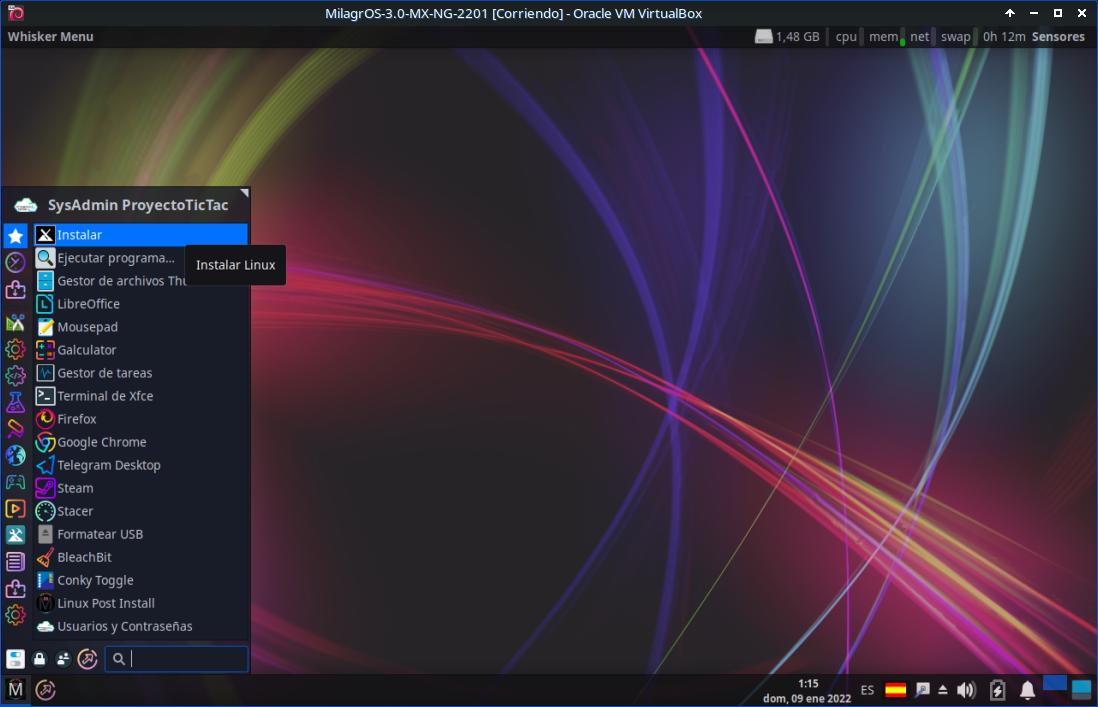This screenshot has width=1098, height=707.
Task: Click the volume speaker icon in tray
Action: [x=966, y=690]
